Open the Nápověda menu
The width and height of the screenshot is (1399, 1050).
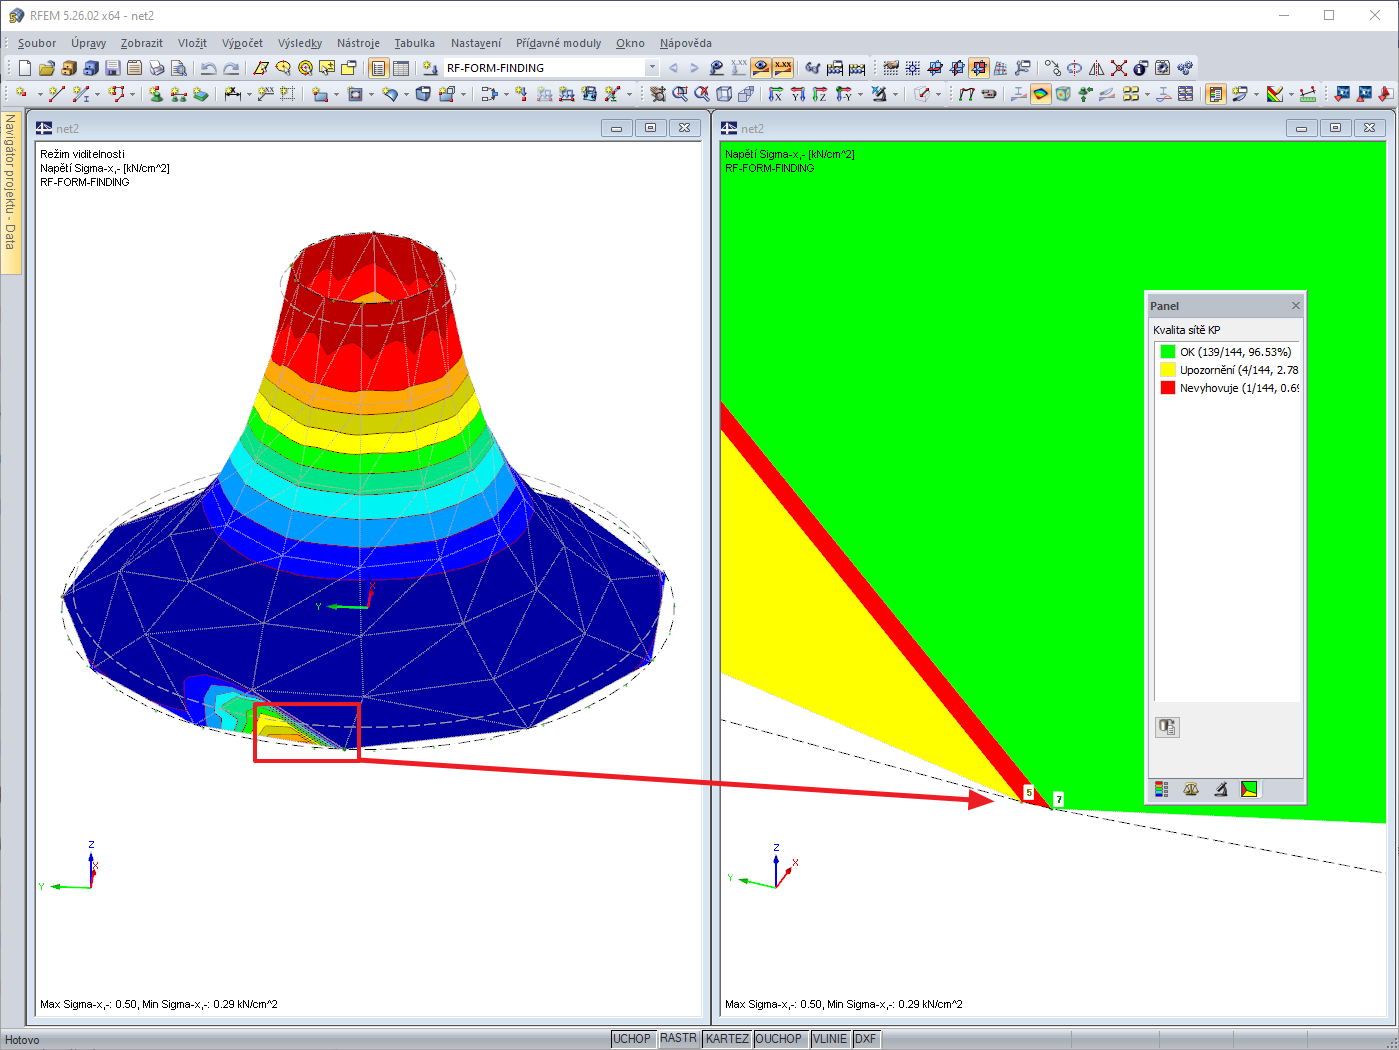click(x=686, y=43)
